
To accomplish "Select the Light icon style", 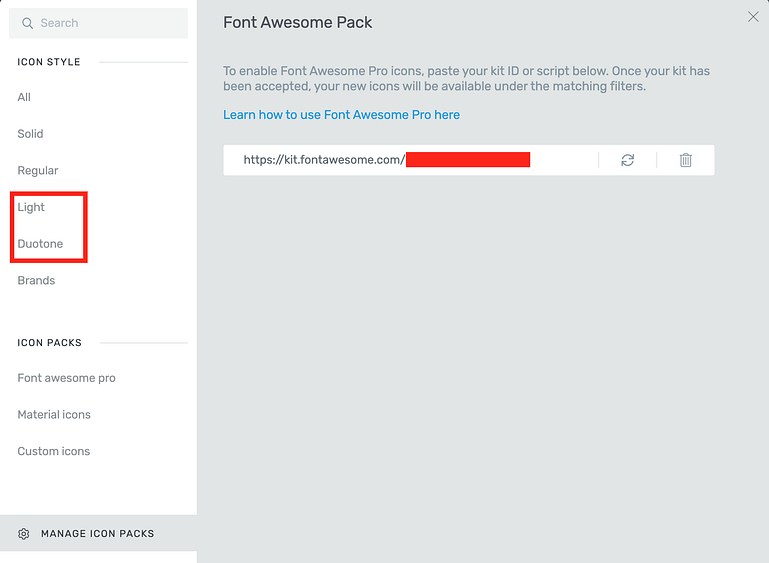I will [x=31, y=207].
